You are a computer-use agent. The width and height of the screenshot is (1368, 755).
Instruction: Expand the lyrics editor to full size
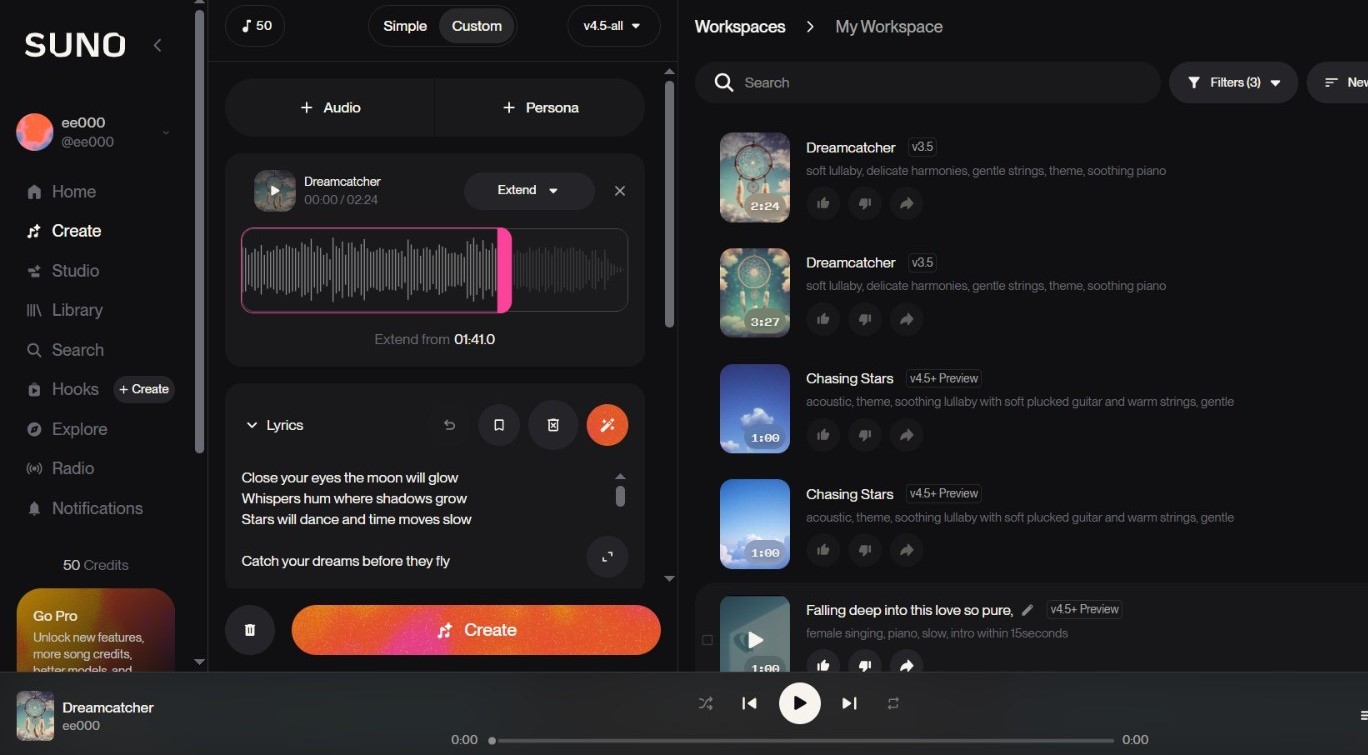[607, 557]
